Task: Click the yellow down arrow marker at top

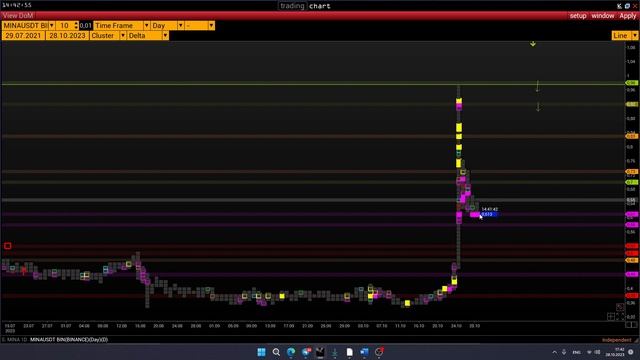Action: tap(533, 44)
